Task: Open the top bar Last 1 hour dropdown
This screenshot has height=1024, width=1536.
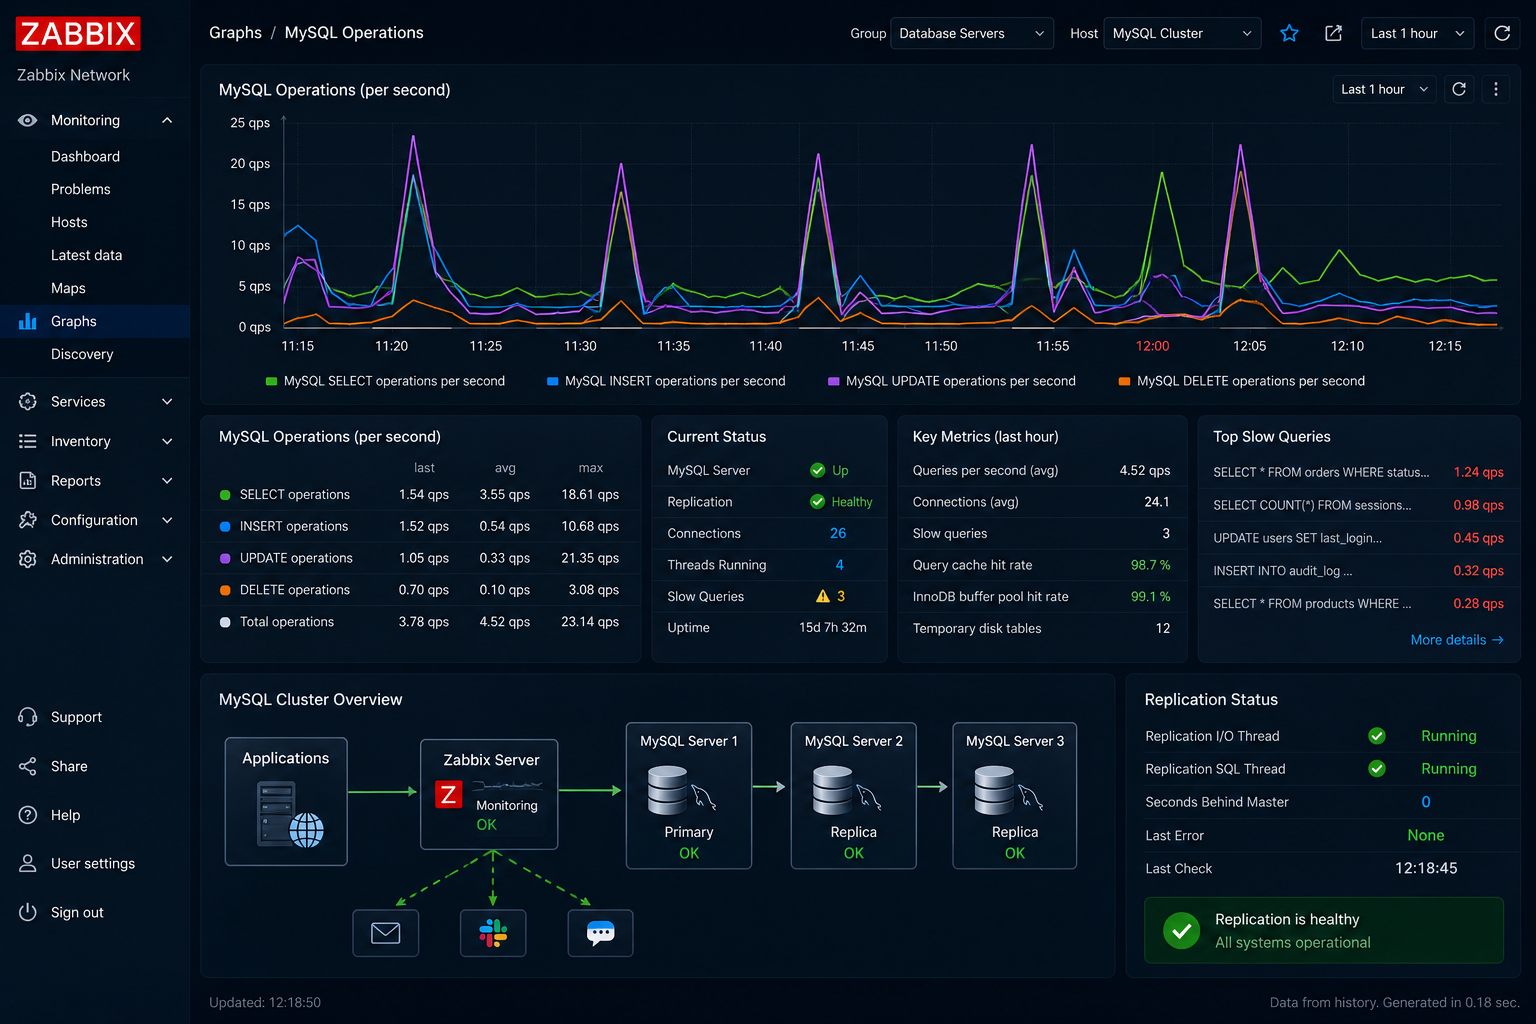Action: coord(1417,33)
